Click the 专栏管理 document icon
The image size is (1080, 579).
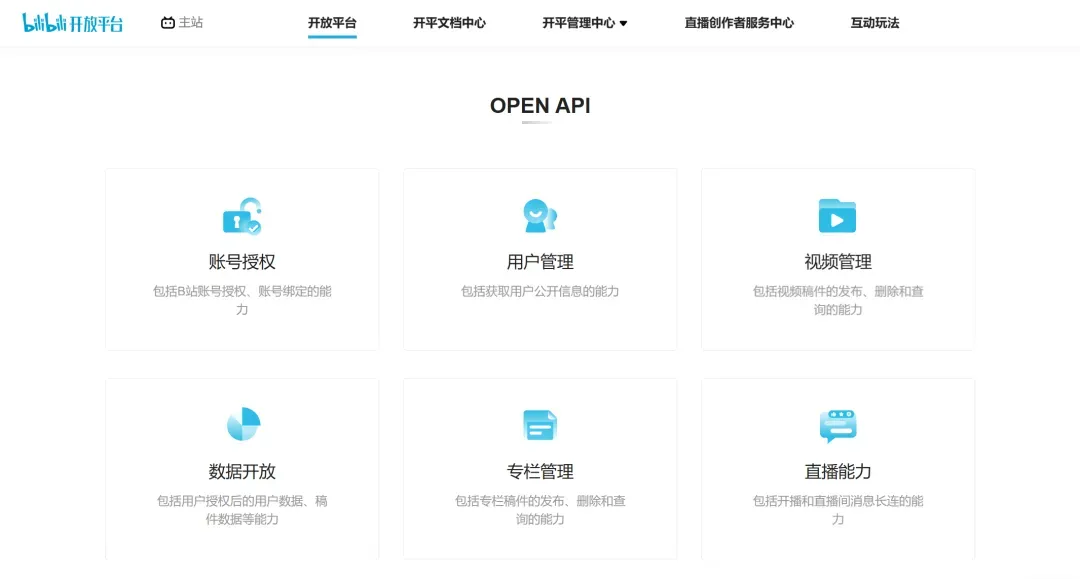[x=540, y=425]
